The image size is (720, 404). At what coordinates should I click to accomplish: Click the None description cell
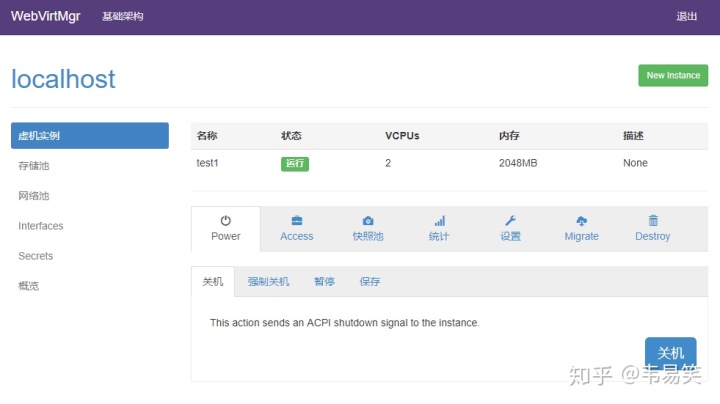pyautogui.click(x=635, y=163)
